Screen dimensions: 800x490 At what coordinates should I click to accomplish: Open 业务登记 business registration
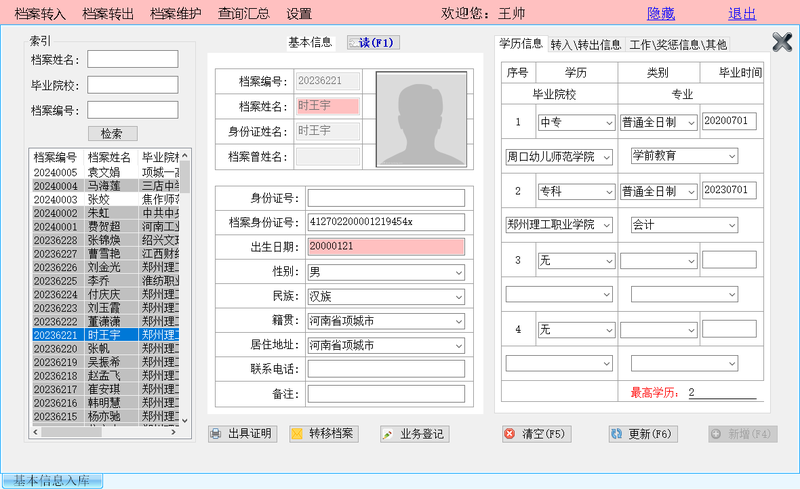[x=415, y=434]
